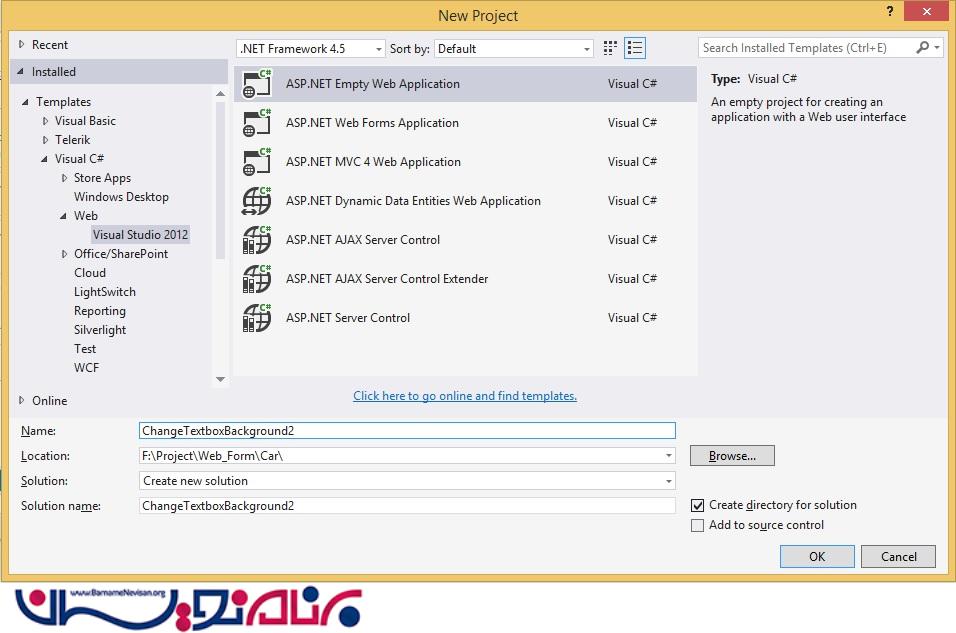This screenshot has width=956, height=633.
Task: Open the .NET Framework version dropdown
Action: point(311,49)
